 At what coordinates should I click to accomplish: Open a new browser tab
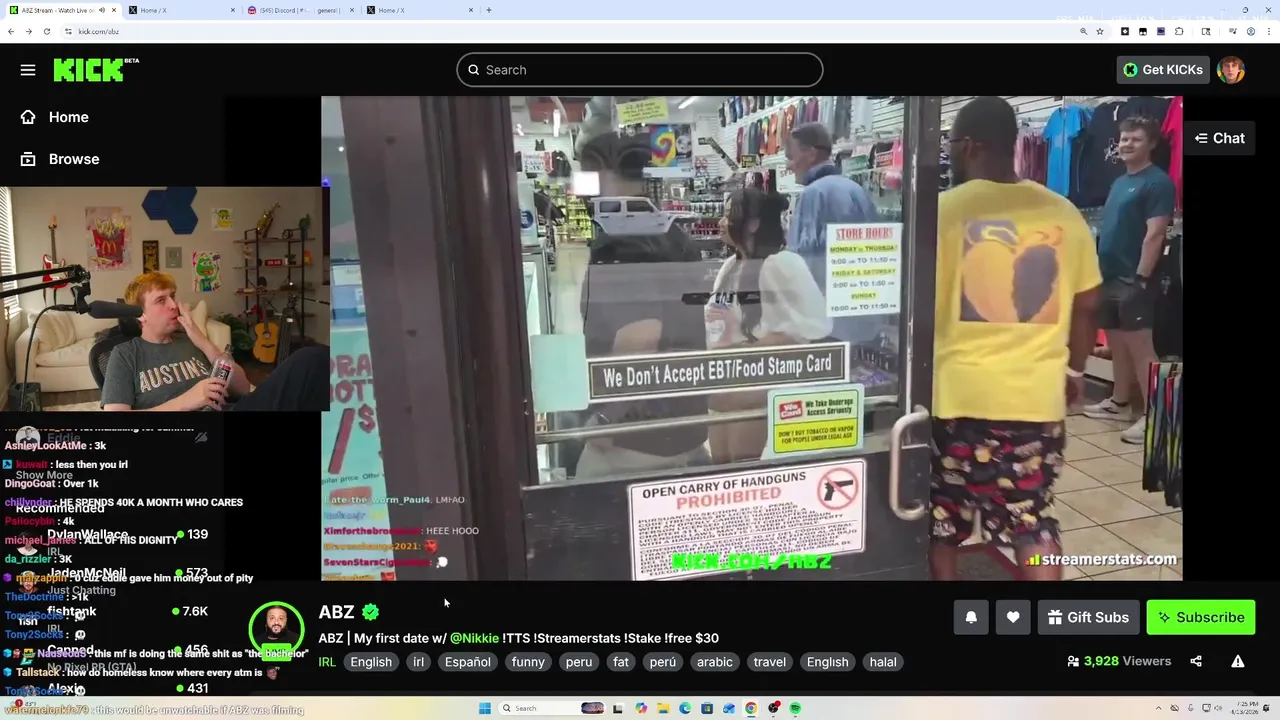click(489, 10)
